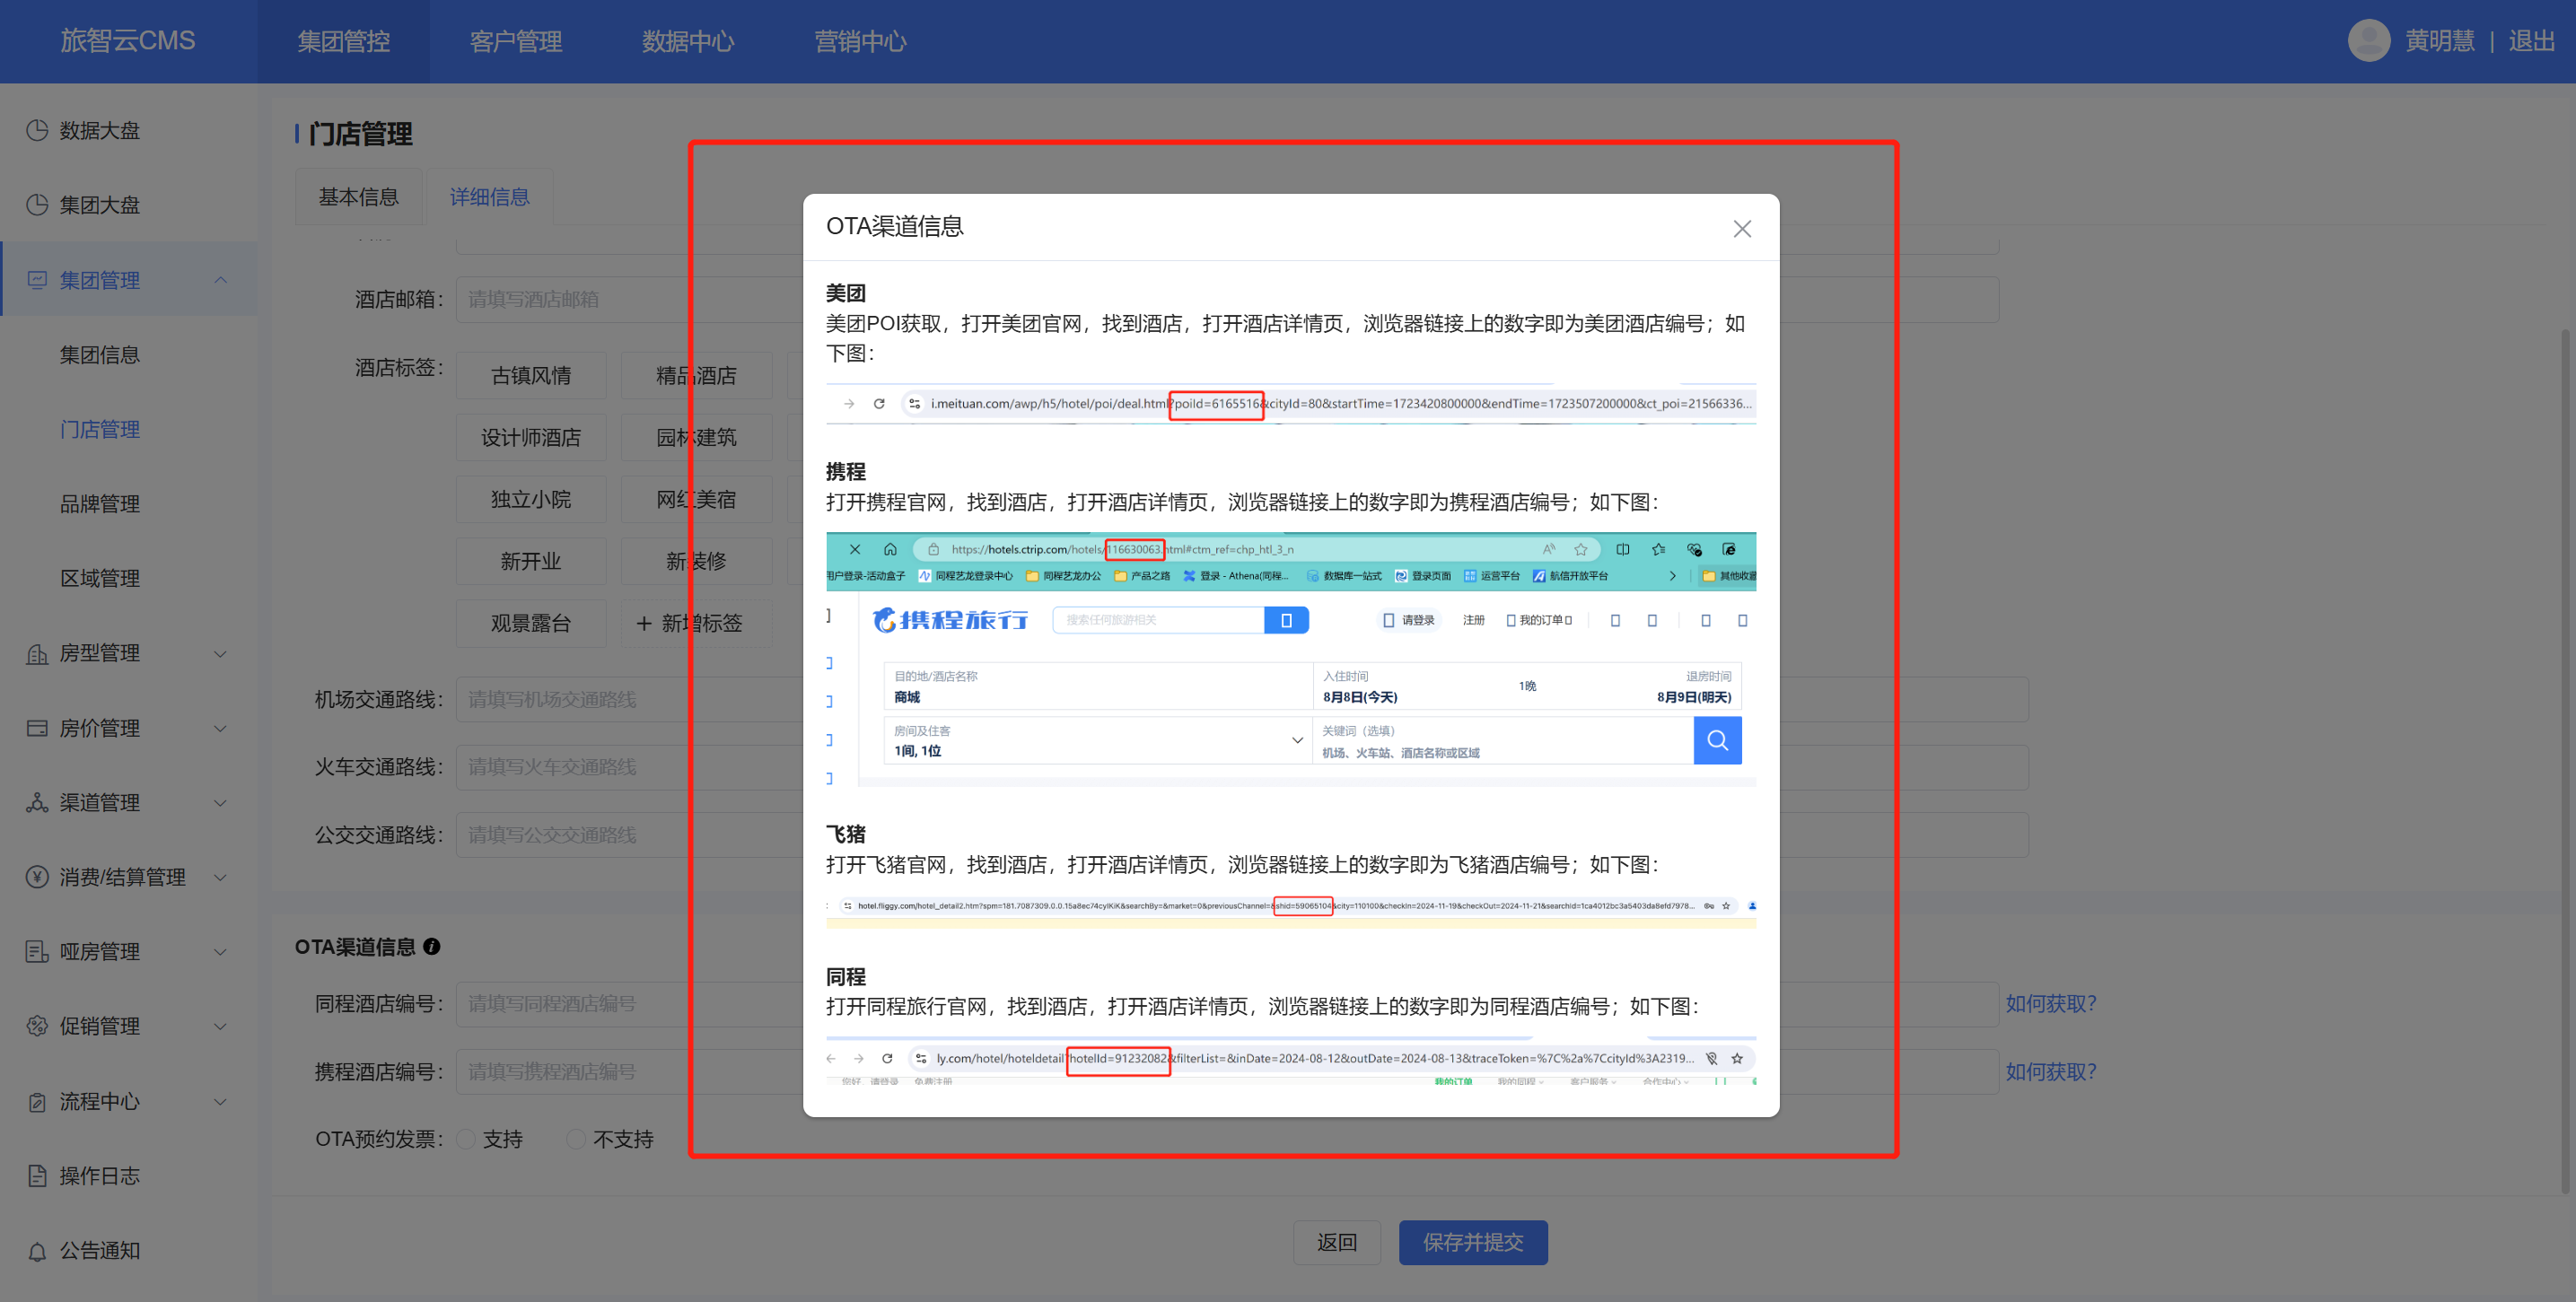The width and height of the screenshot is (2576, 1302).
Task: Open 区域管理 submenu item
Action: pyautogui.click(x=100, y=578)
